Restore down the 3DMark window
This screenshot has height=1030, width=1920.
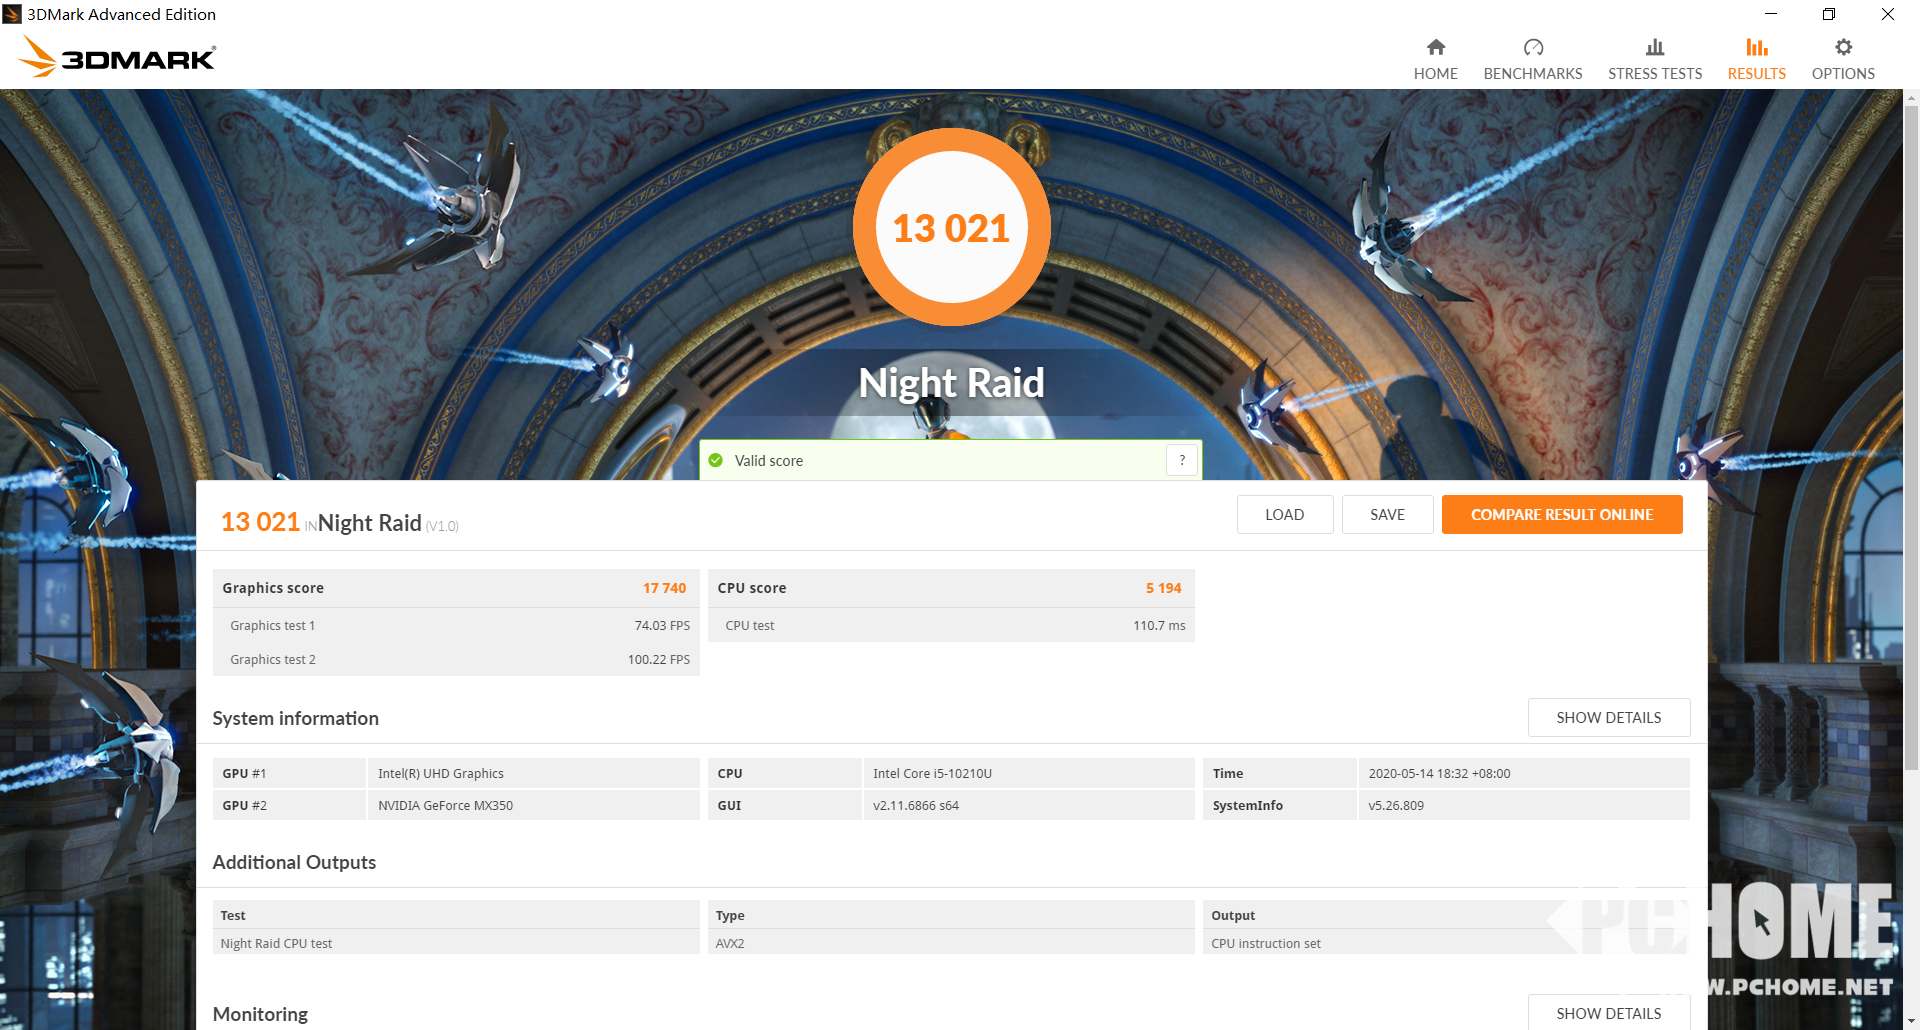pos(1829,14)
